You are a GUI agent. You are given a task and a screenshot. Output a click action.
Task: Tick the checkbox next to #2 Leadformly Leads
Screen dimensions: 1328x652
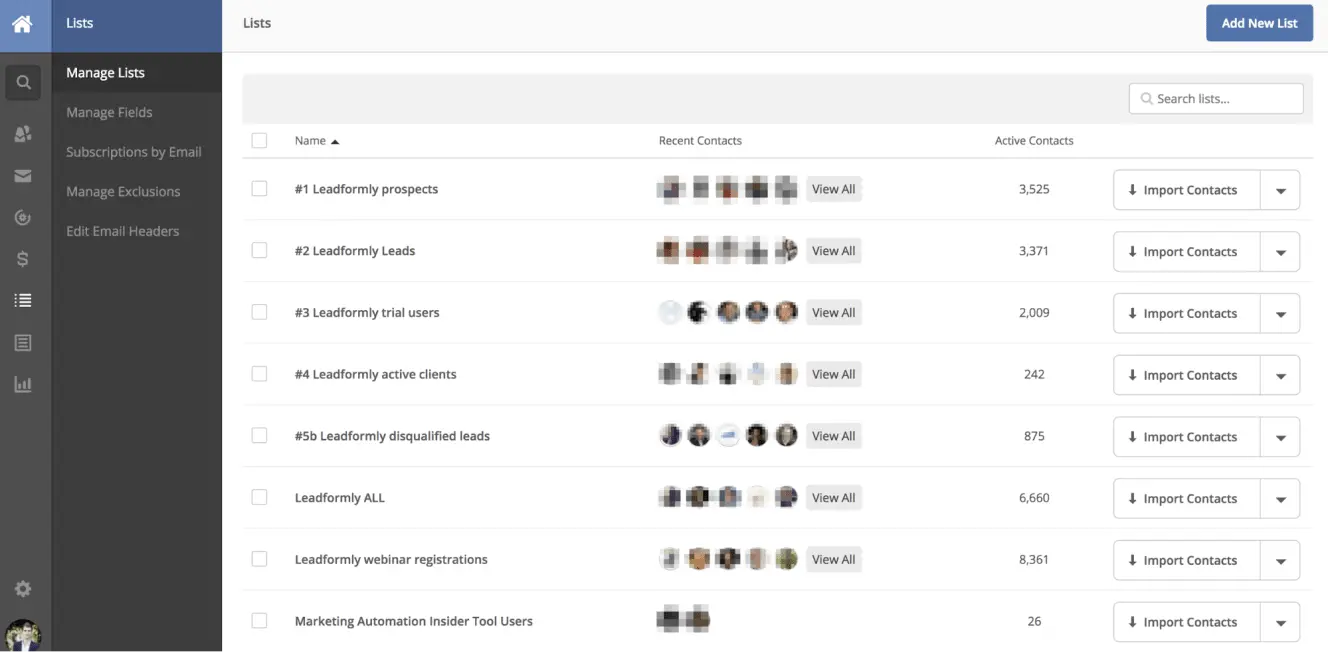click(x=259, y=251)
